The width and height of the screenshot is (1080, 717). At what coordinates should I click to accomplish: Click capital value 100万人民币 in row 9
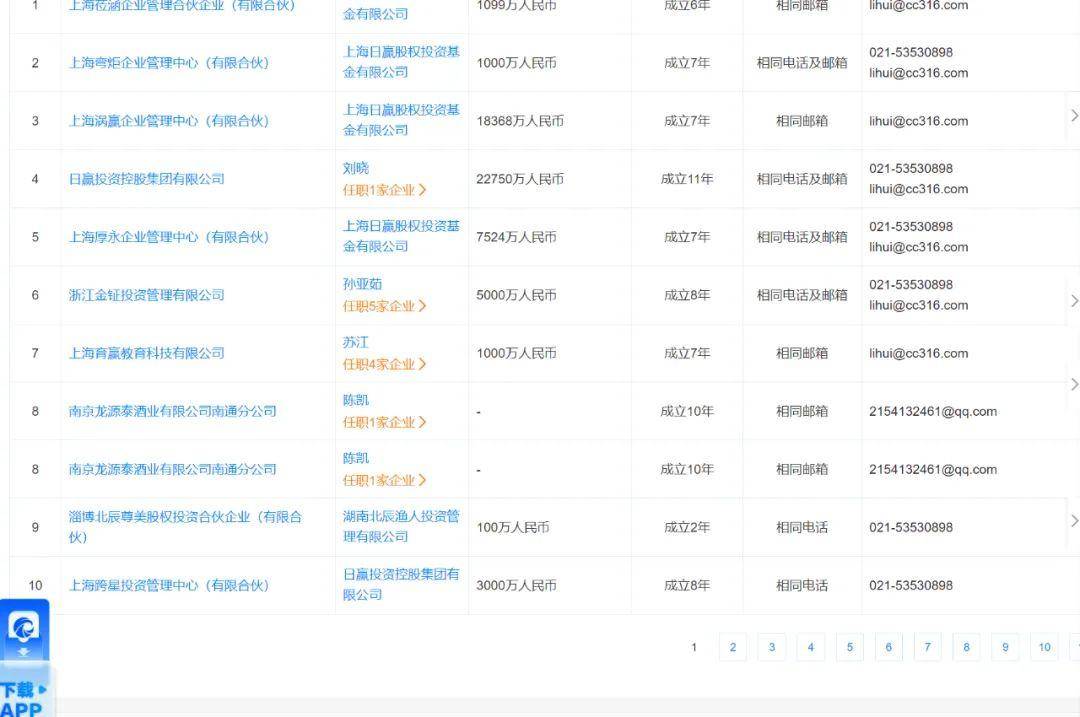coord(513,528)
